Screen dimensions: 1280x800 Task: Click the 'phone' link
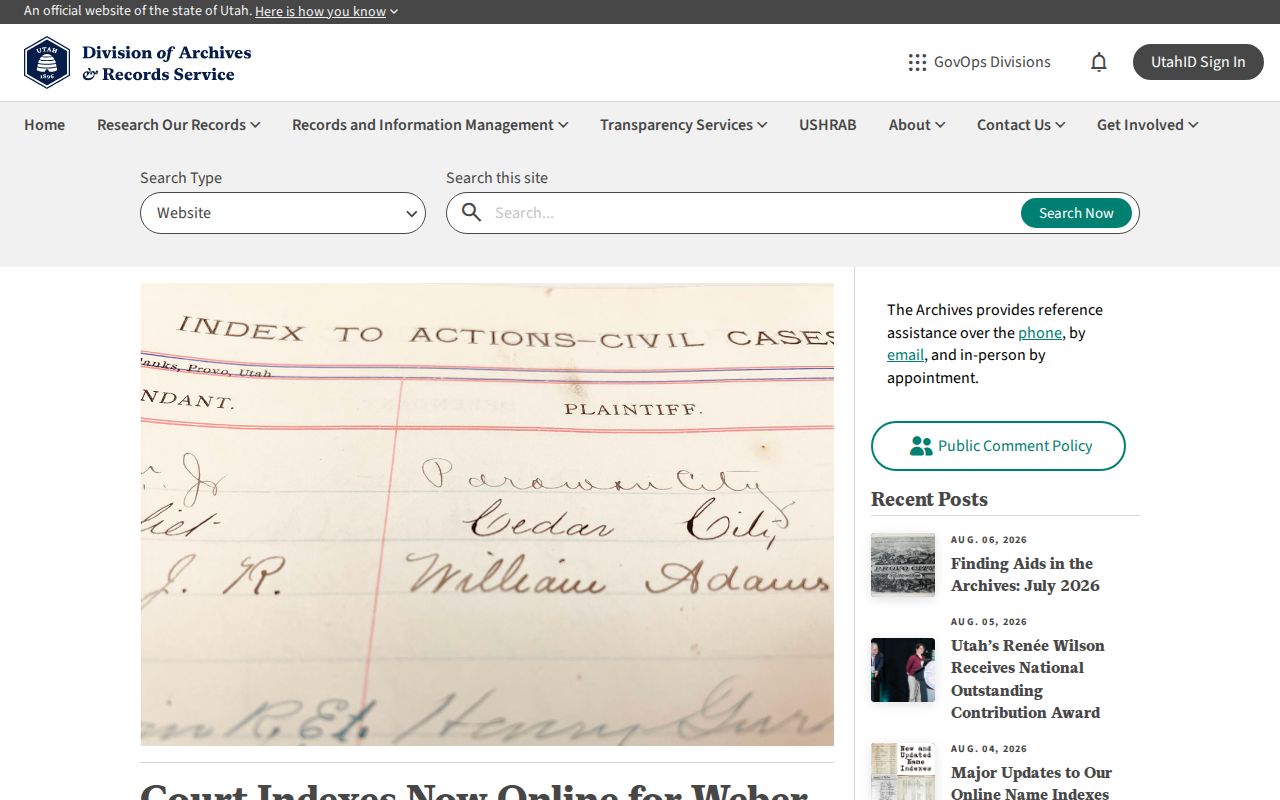[1040, 333]
